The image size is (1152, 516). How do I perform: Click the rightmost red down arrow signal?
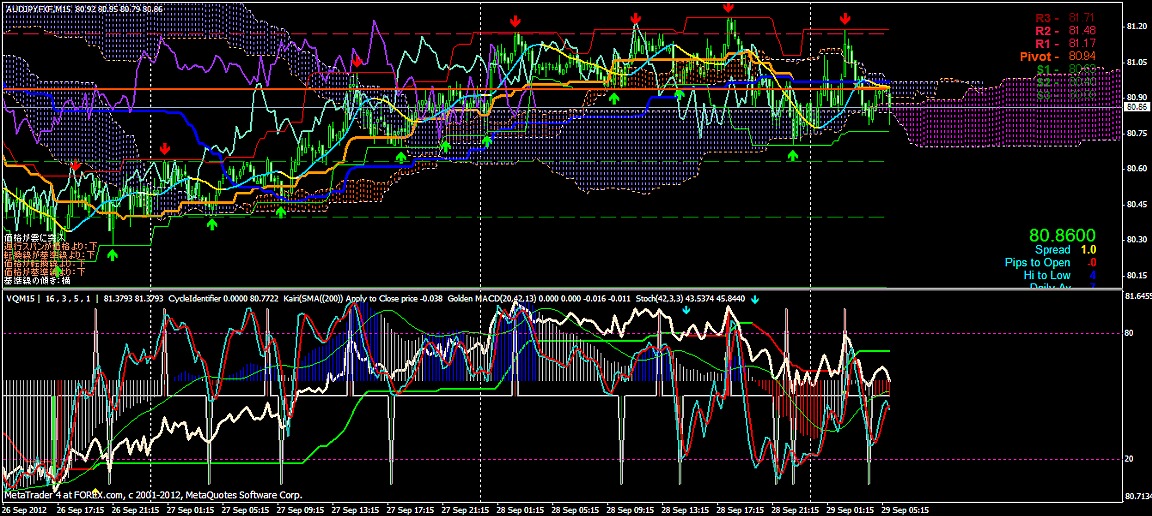(845, 18)
